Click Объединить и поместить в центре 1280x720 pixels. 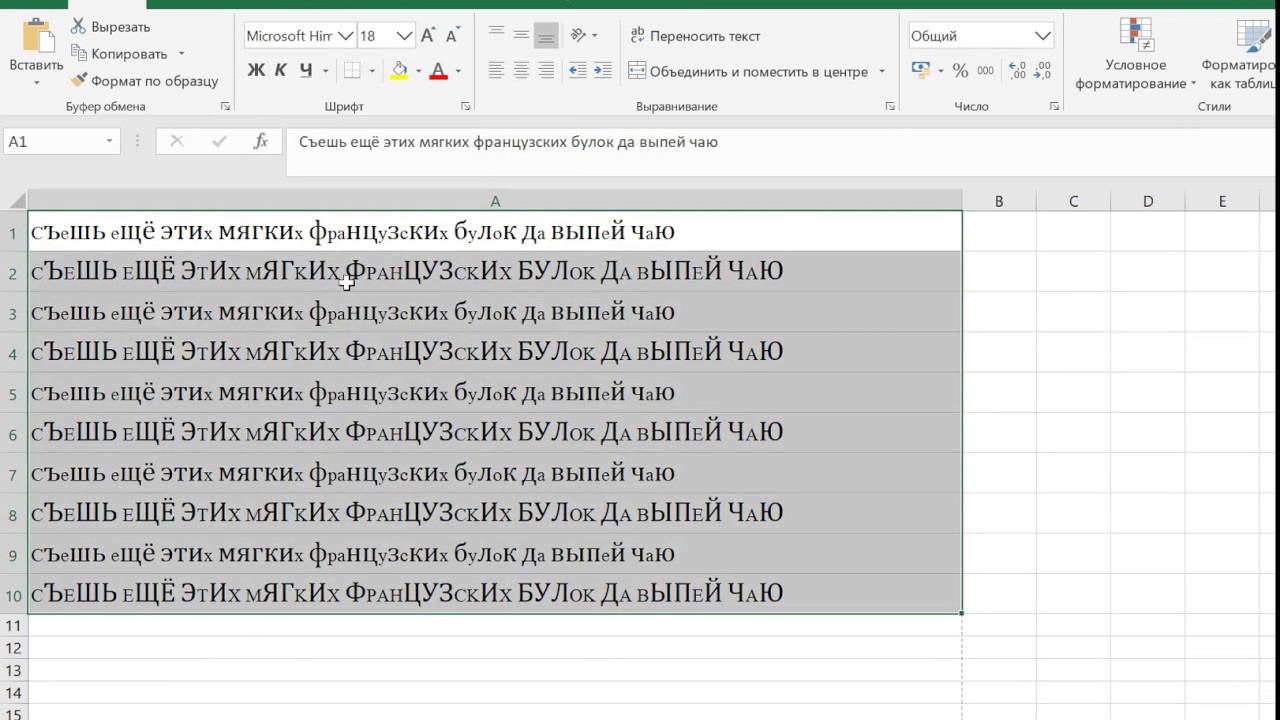point(748,71)
